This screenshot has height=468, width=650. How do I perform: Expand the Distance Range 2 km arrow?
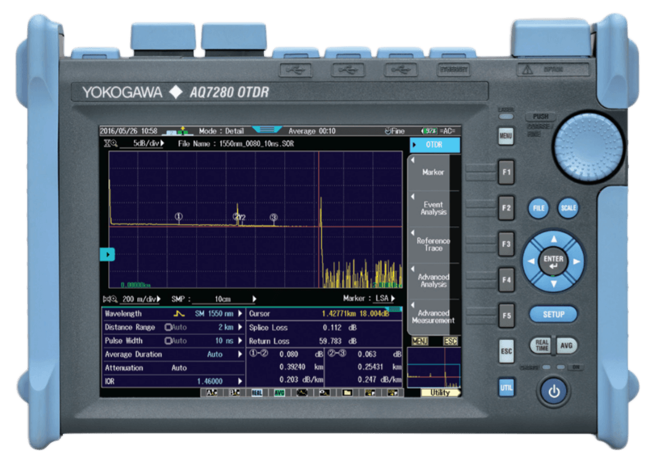click(x=240, y=327)
